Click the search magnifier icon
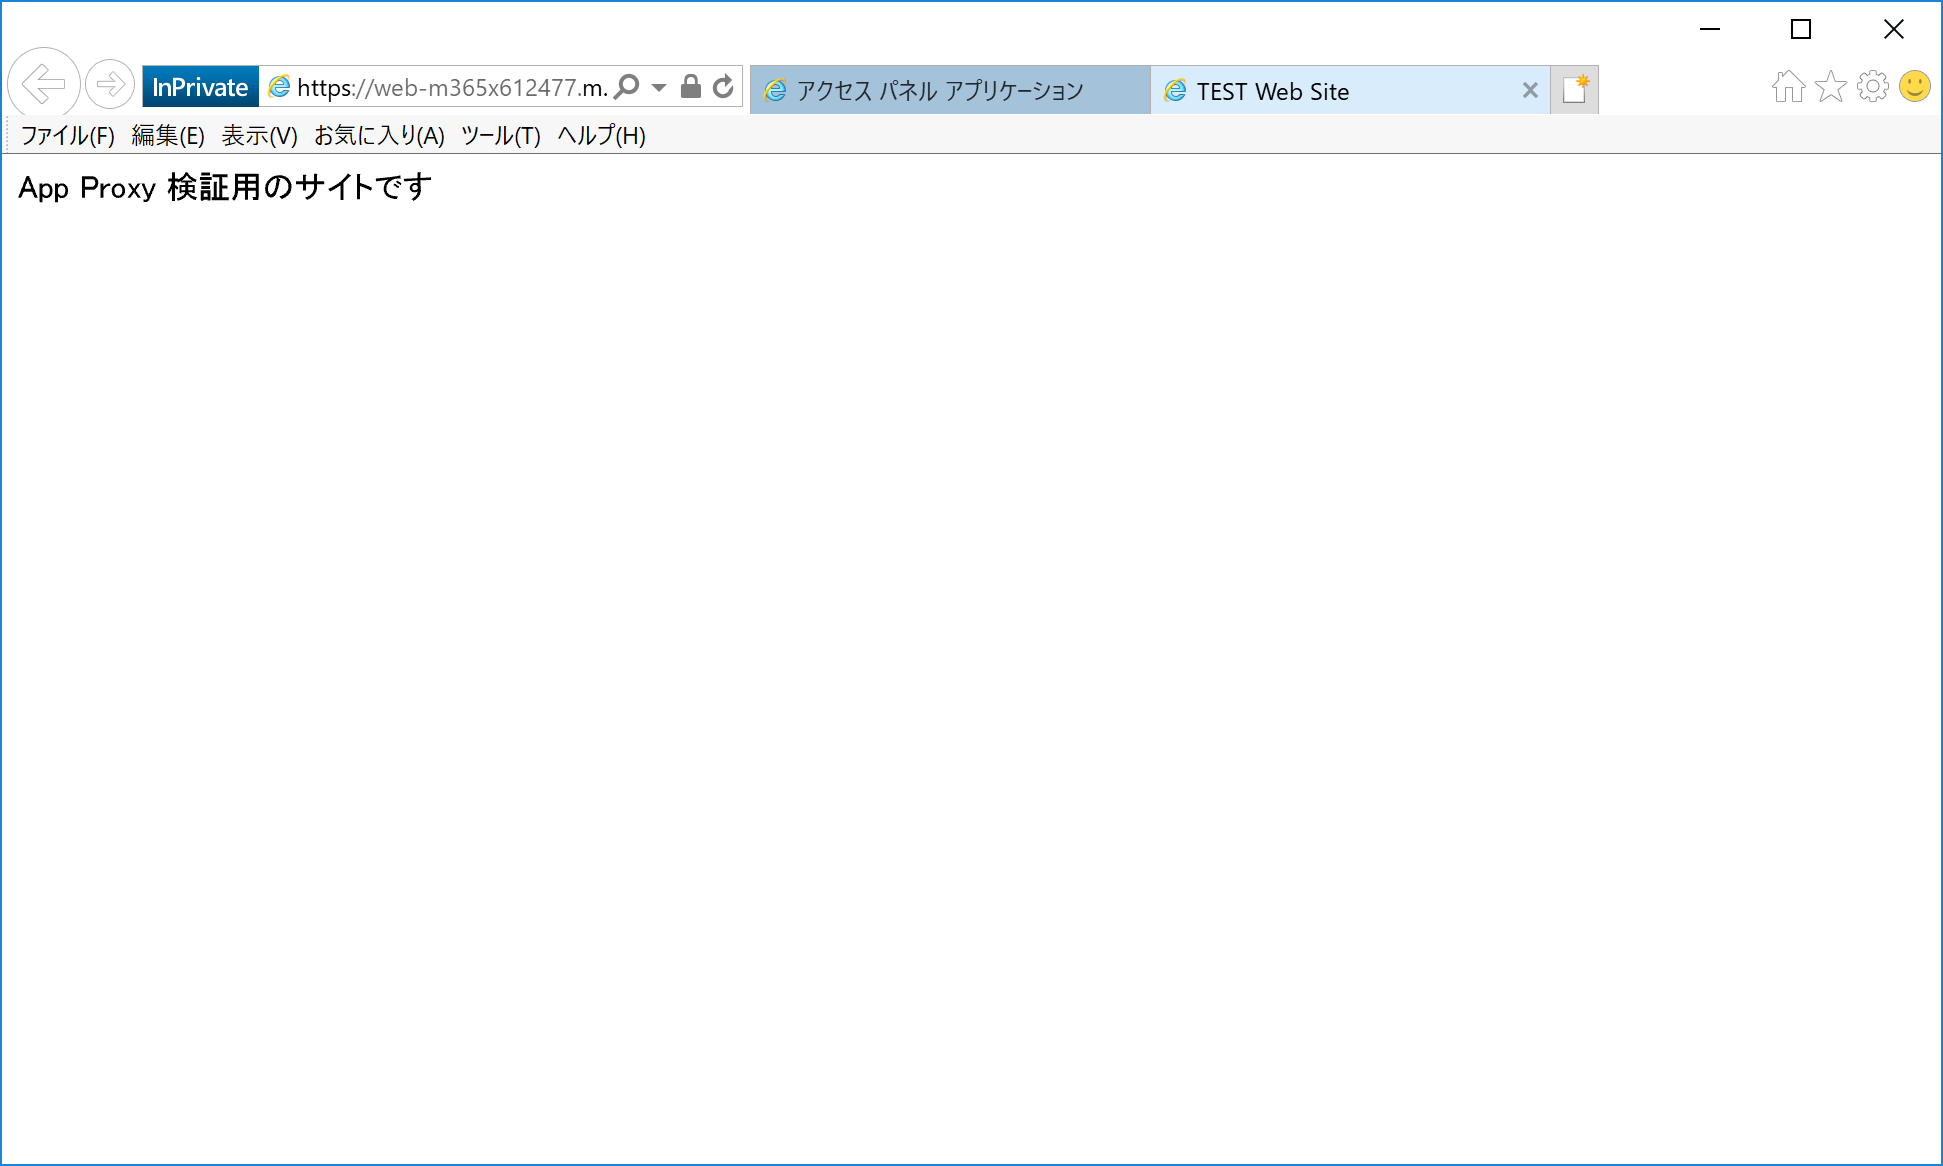The image size is (1943, 1166). (x=627, y=89)
